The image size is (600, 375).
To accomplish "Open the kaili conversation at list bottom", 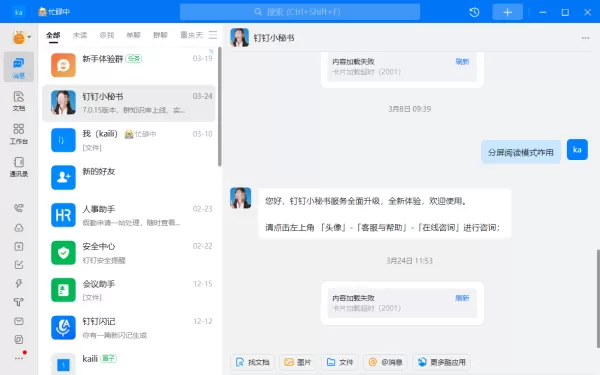I will pyautogui.click(x=129, y=362).
